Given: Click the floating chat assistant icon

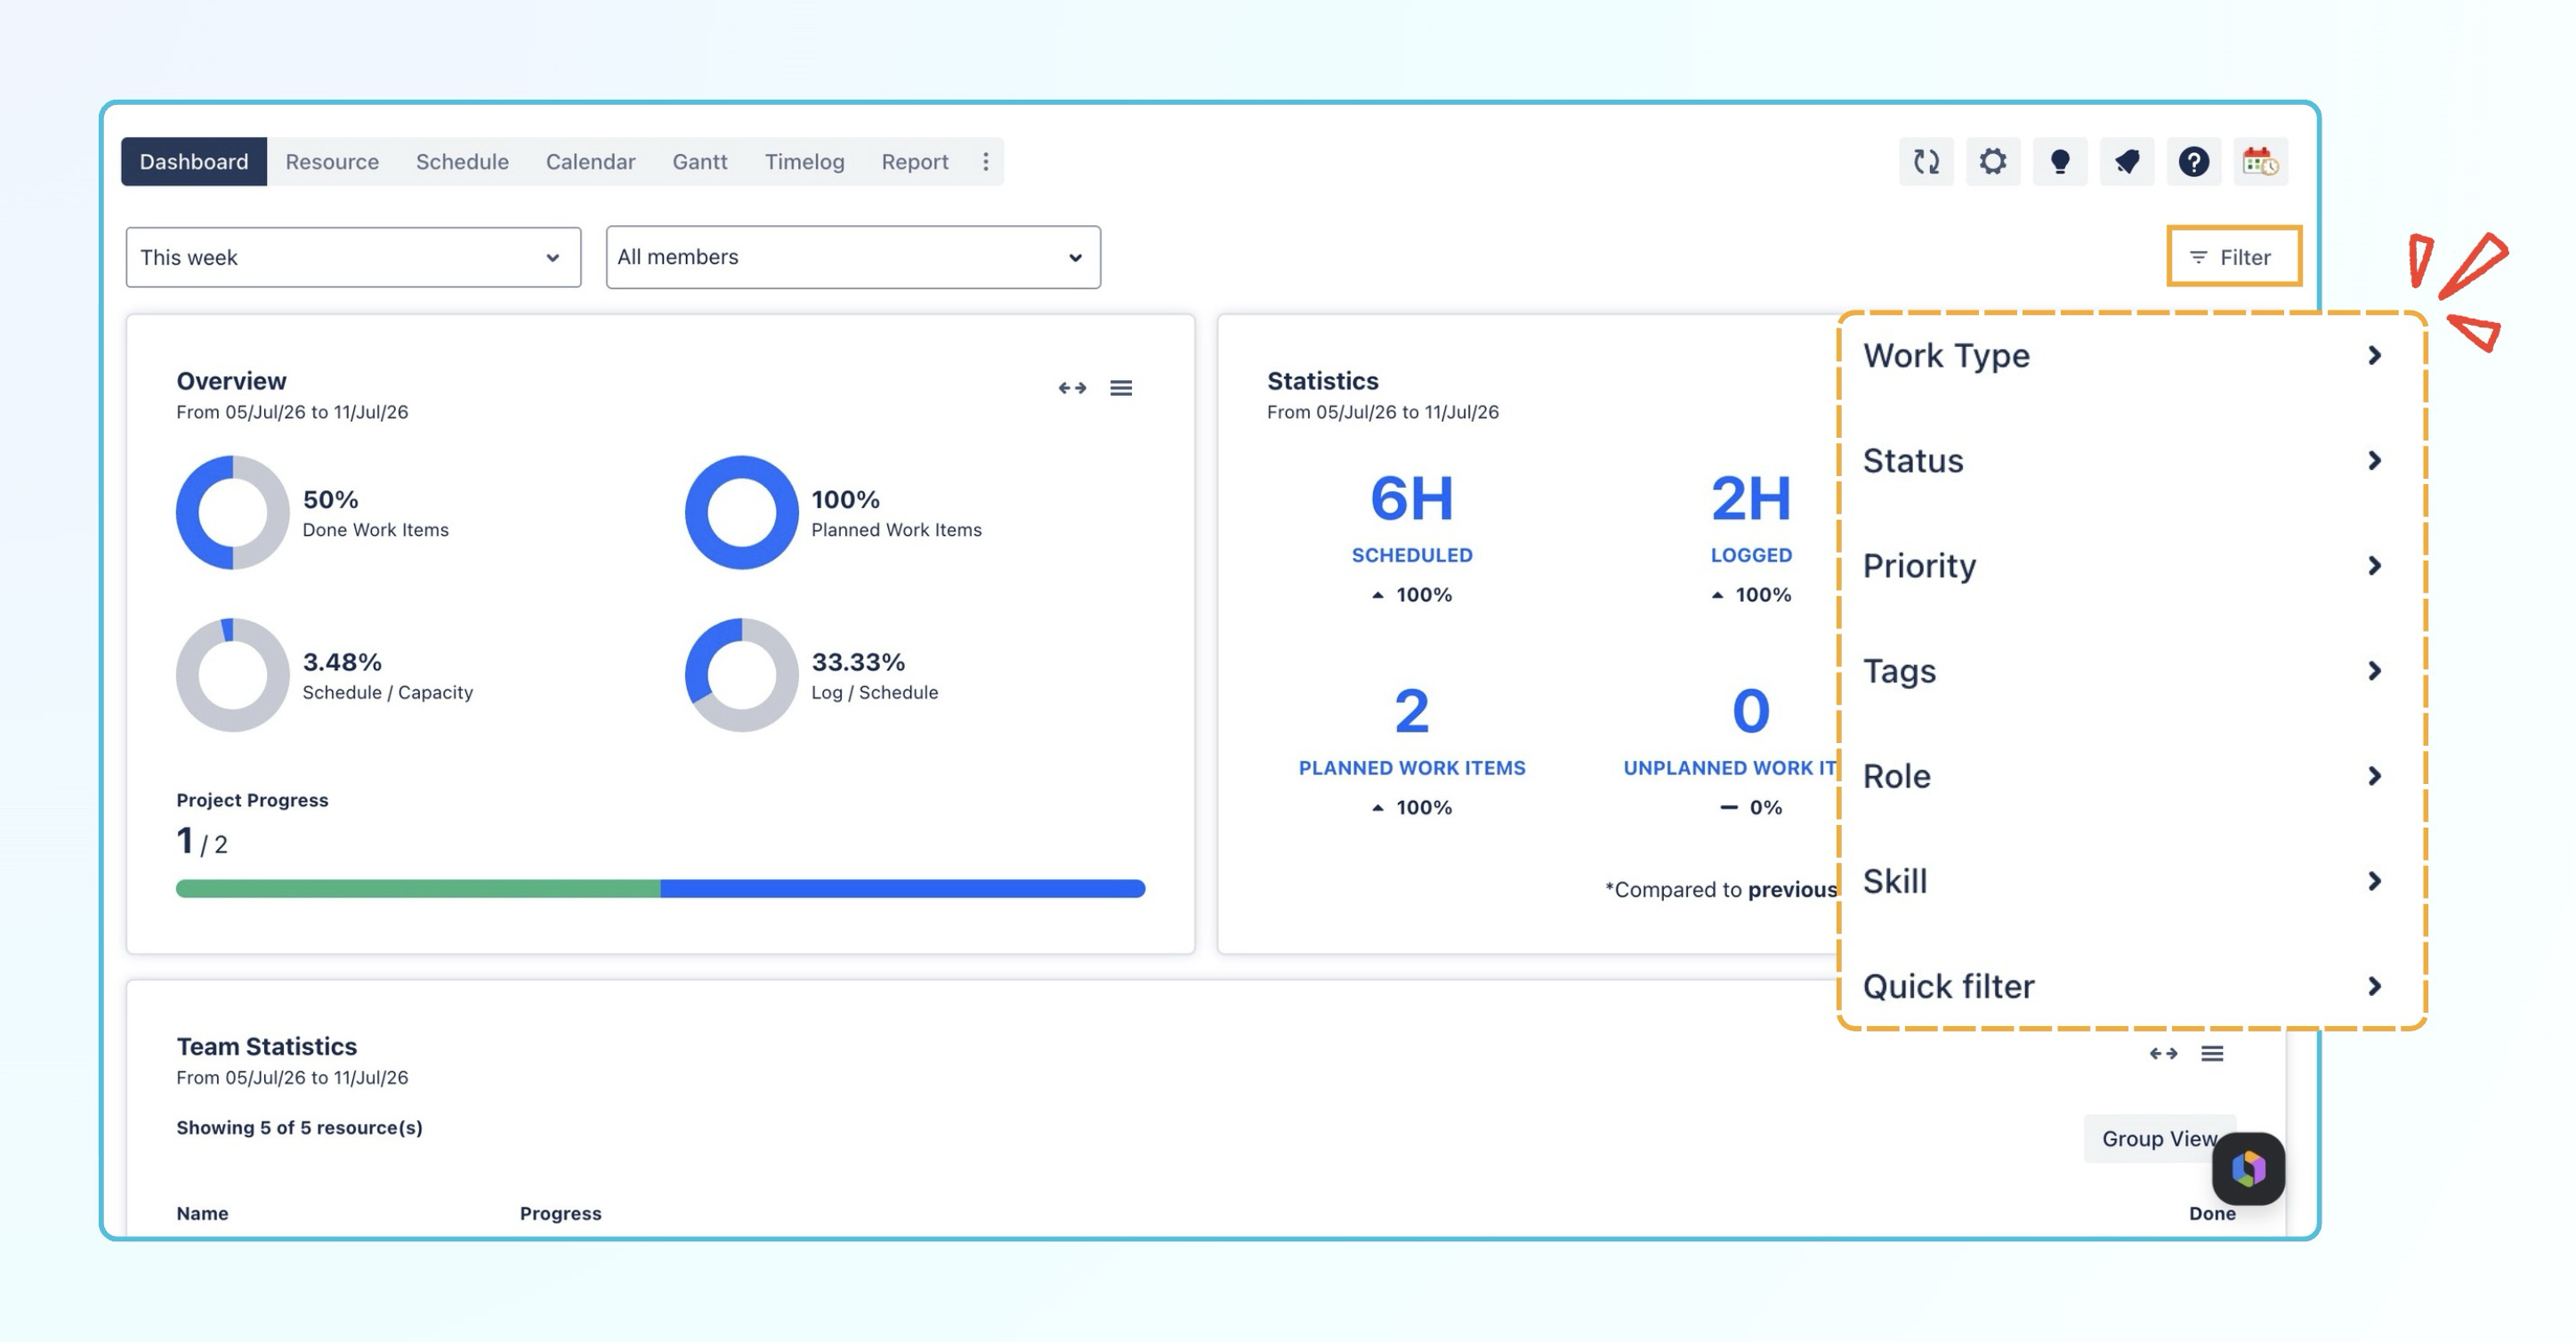Looking at the screenshot, I should (x=2248, y=1168).
